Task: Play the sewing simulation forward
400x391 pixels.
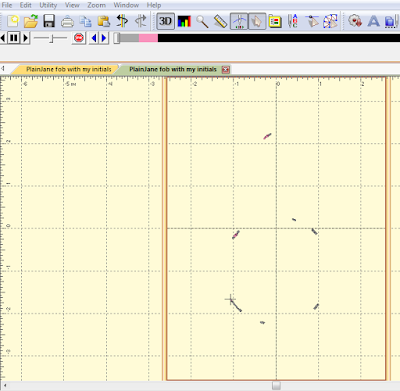Action: pyautogui.click(x=25, y=38)
